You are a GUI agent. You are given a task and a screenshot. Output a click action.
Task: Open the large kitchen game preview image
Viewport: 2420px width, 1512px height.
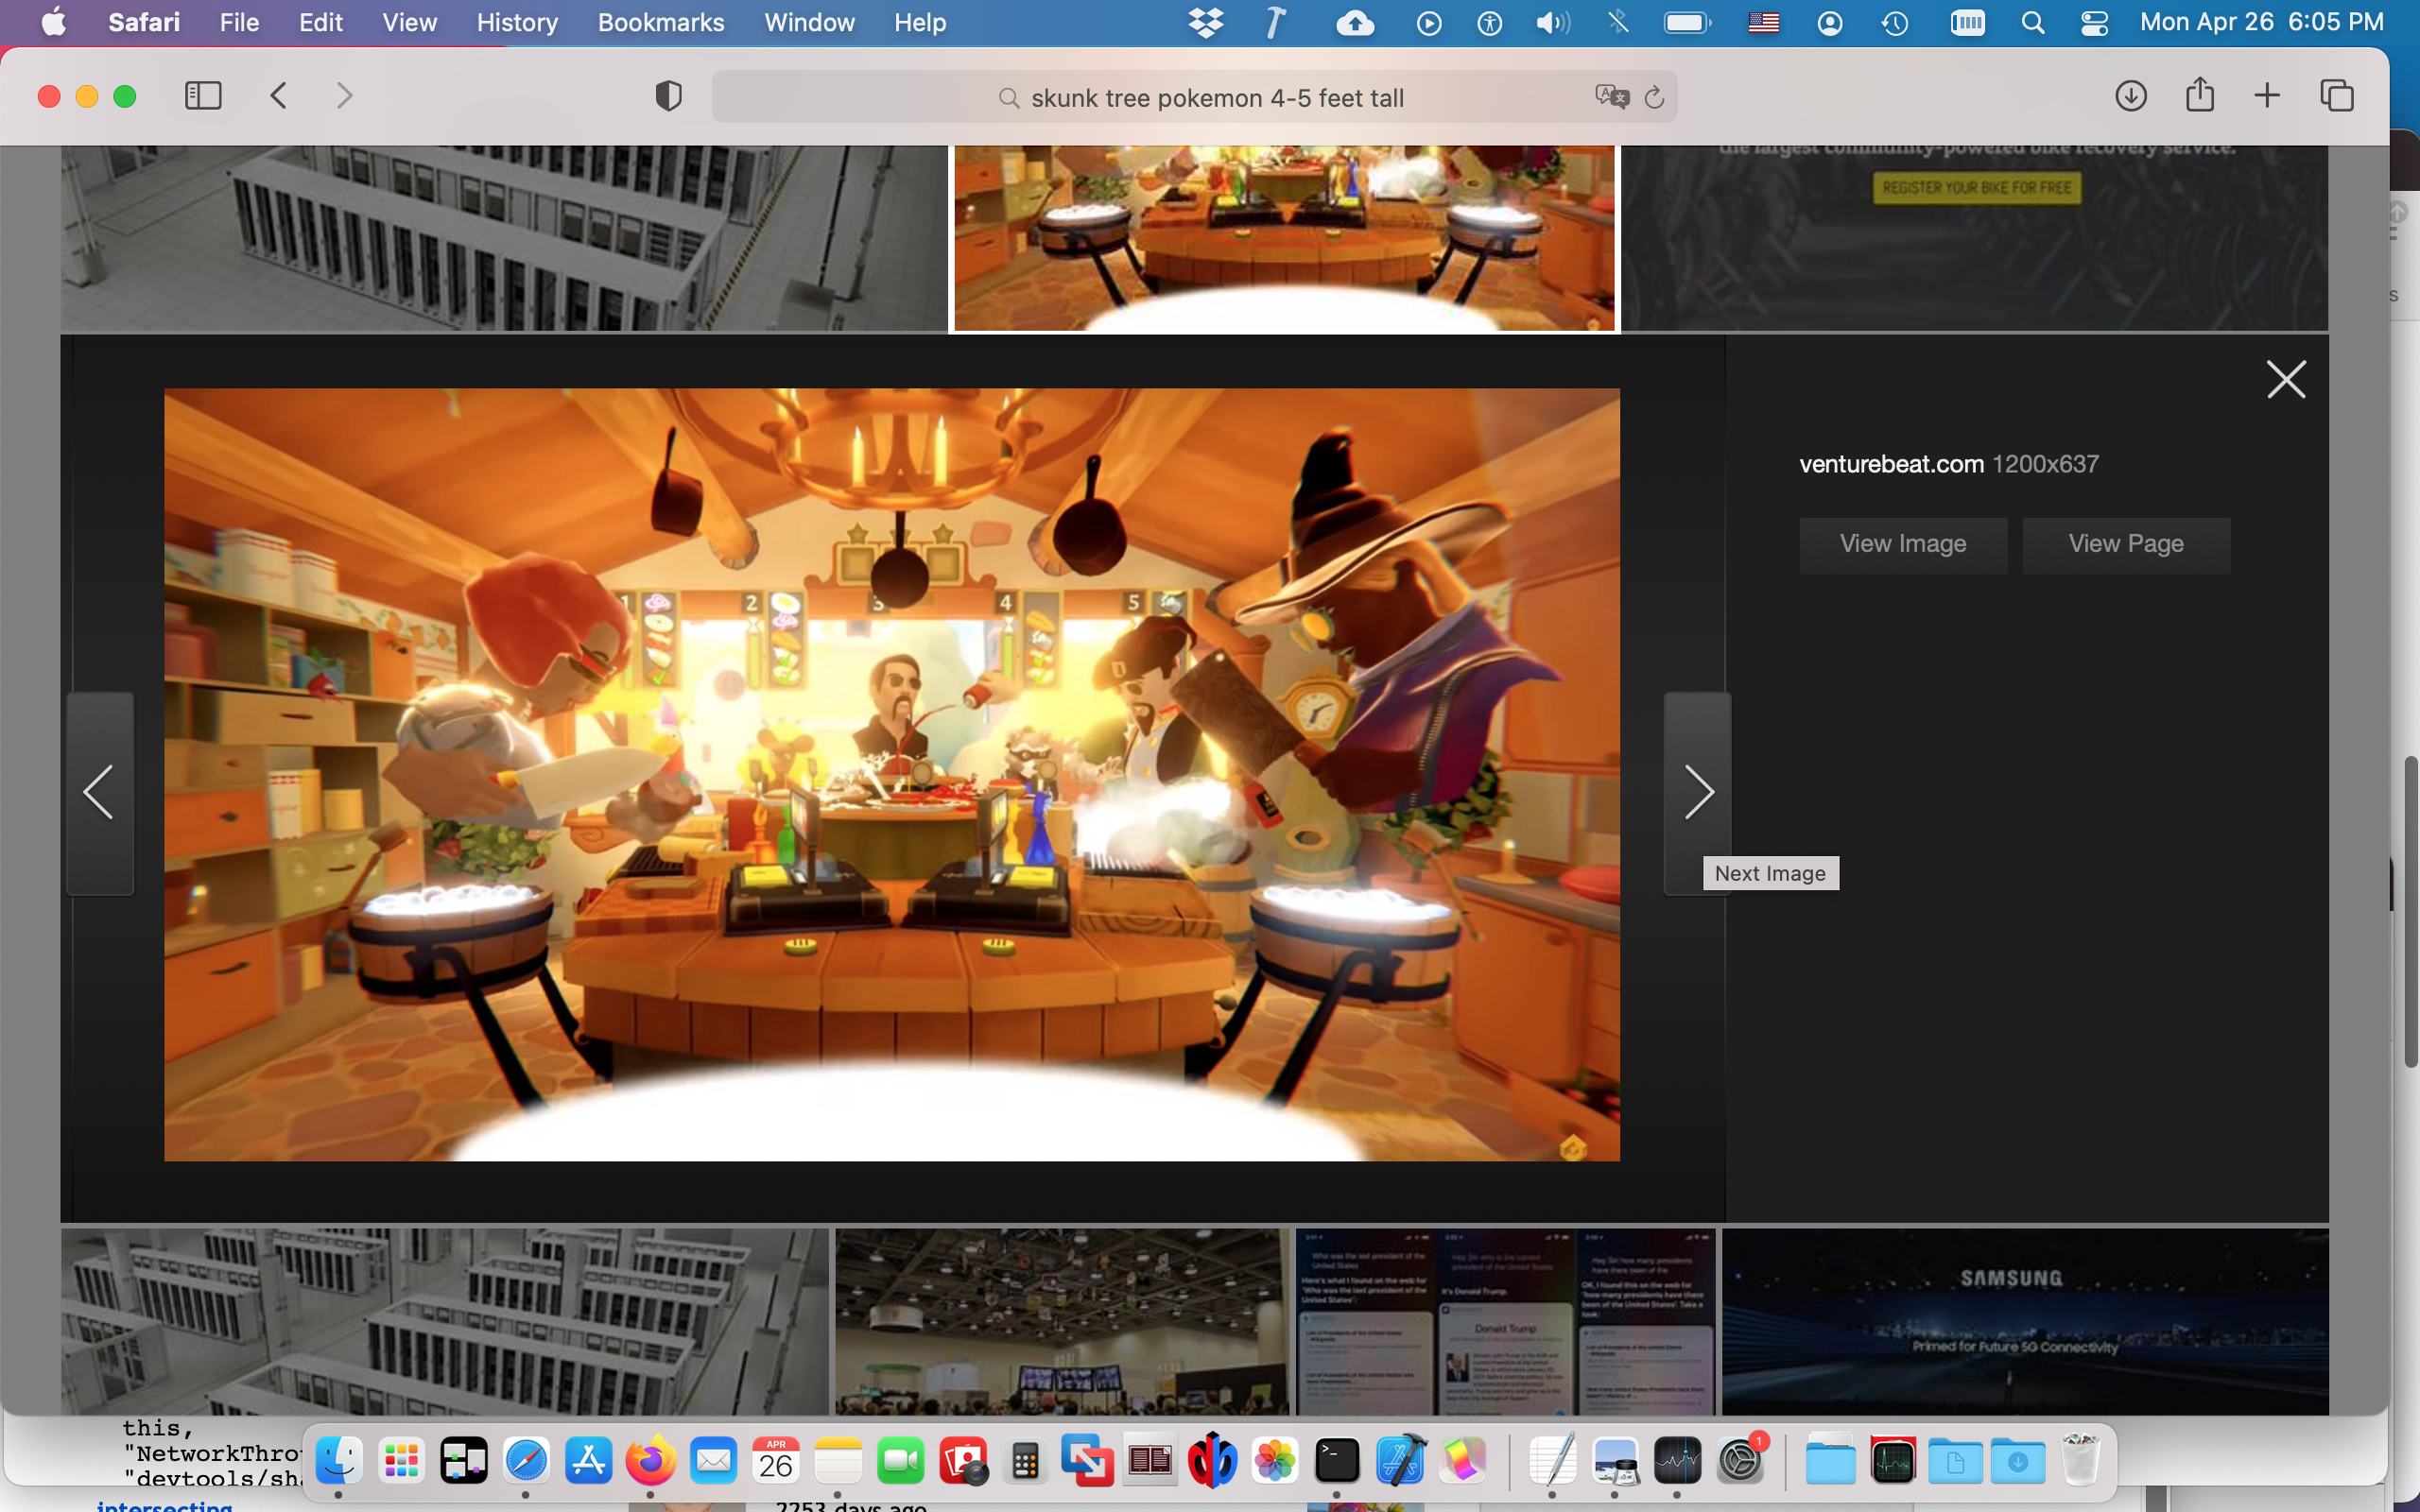[892, 774]
